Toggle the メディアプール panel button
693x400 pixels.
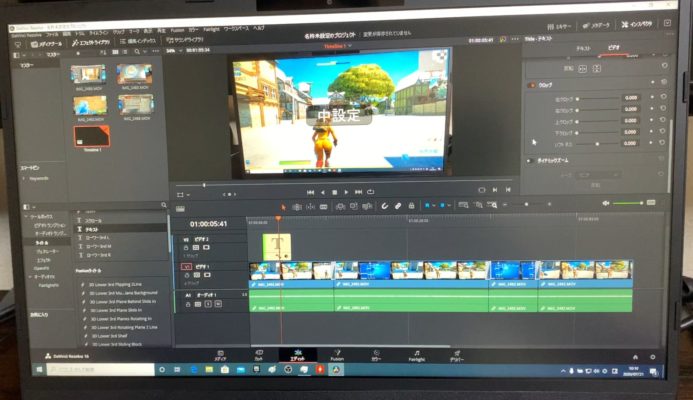[x=46, y=44]
